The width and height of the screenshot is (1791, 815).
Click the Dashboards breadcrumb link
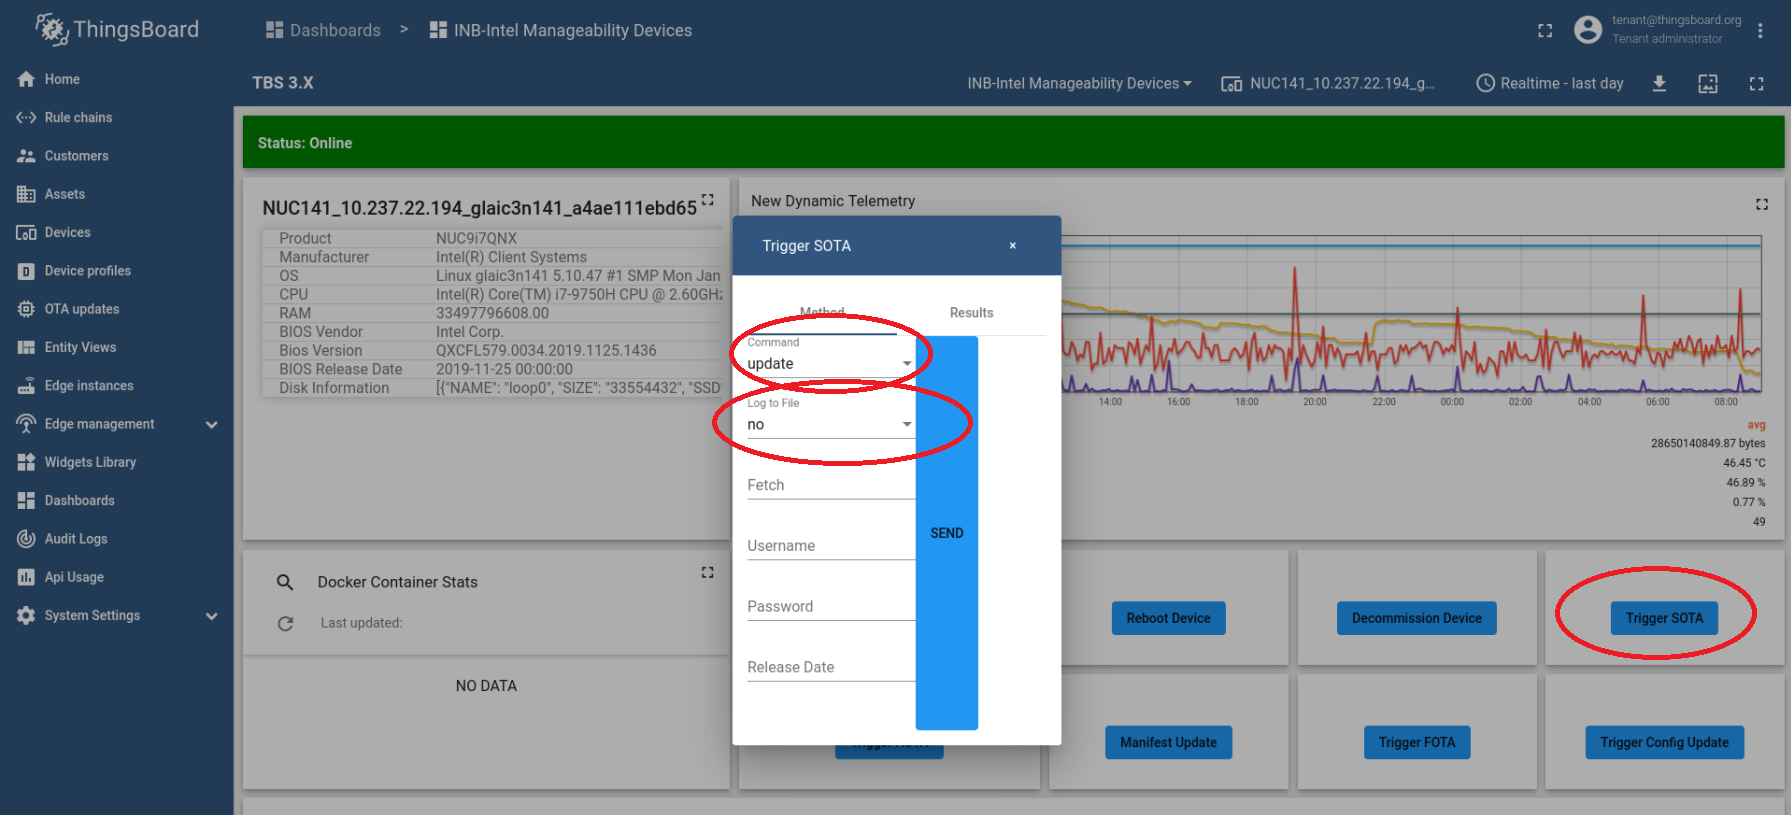323,30
